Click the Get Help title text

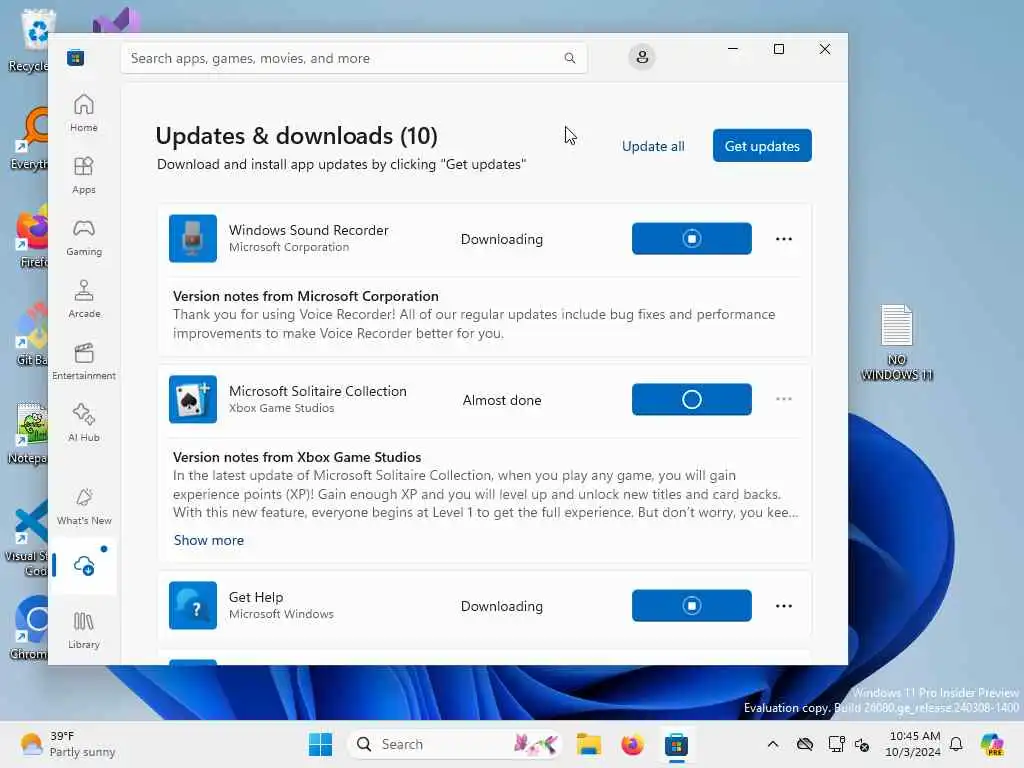tap(256, 597)
